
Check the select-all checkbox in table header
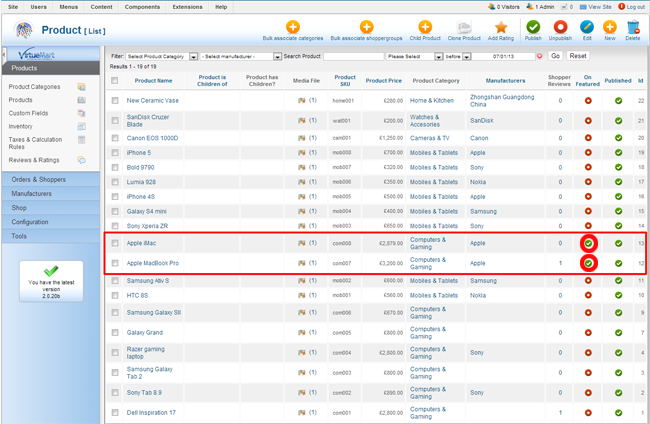coord(115,80)
